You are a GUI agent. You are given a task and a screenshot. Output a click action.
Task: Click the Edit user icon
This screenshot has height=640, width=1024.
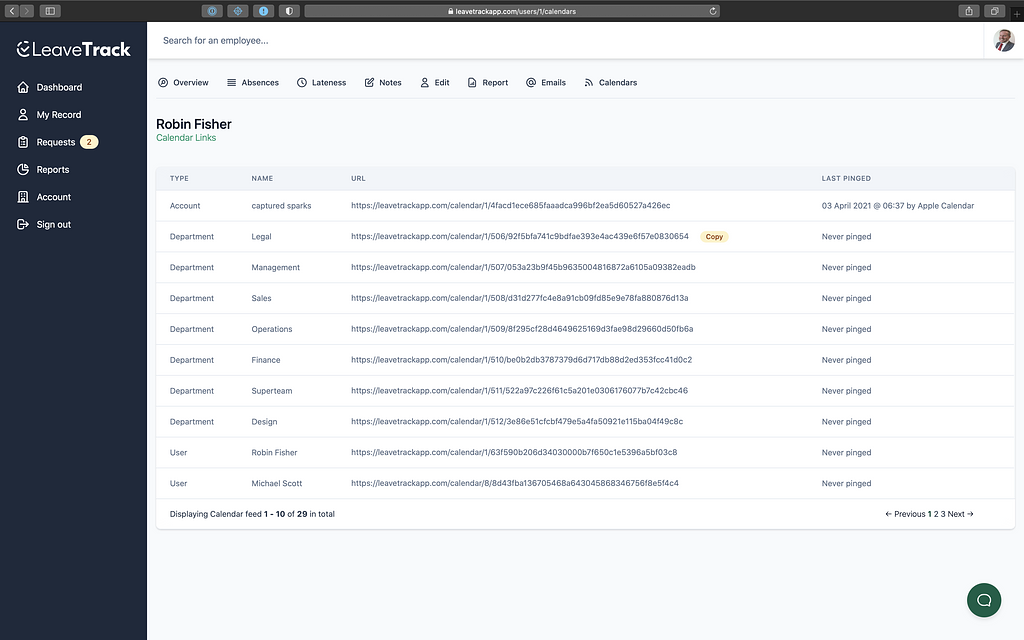point(424,82)
